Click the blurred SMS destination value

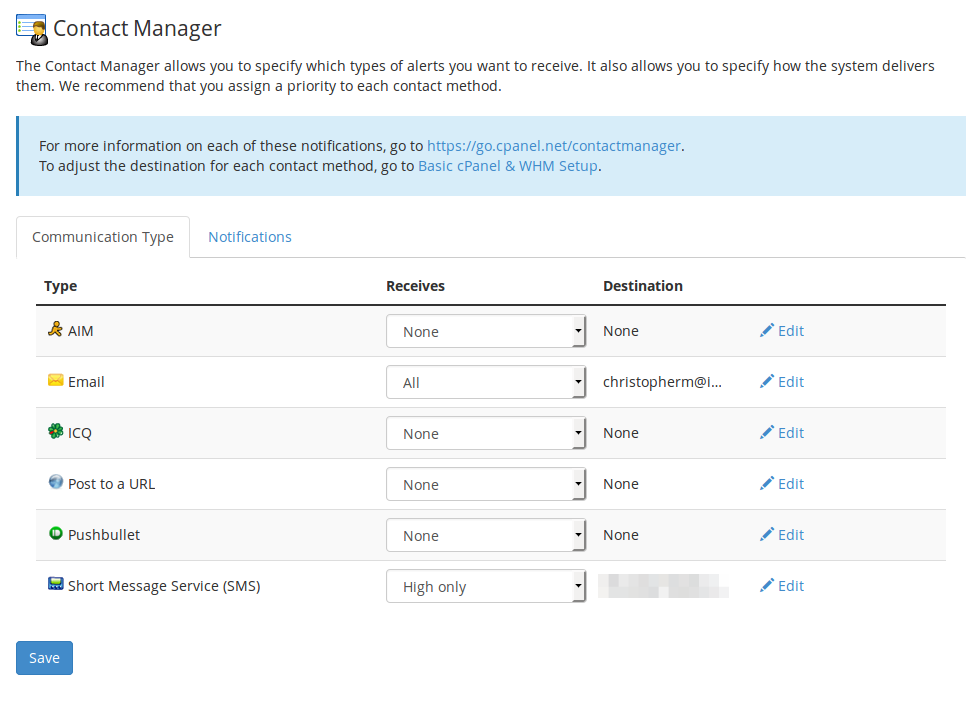coord(663,586)
